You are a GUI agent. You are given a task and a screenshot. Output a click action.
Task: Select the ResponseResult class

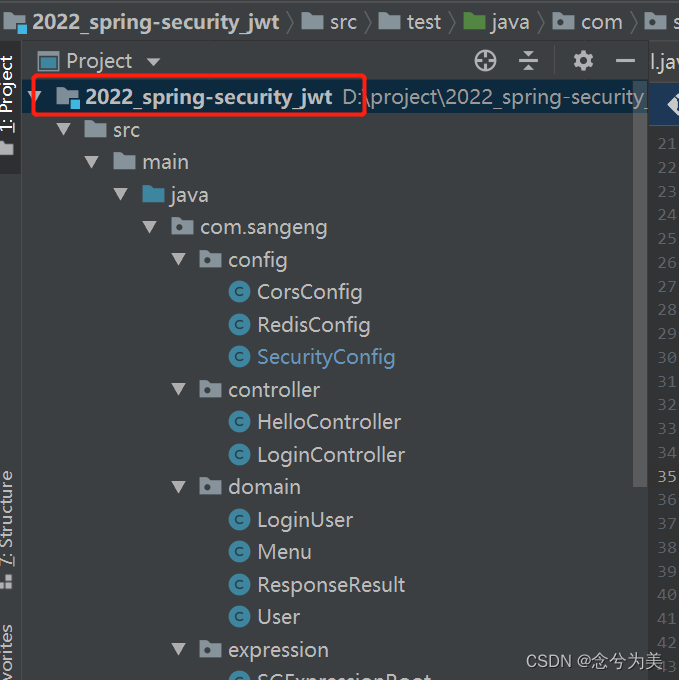[x=331, y=585]
